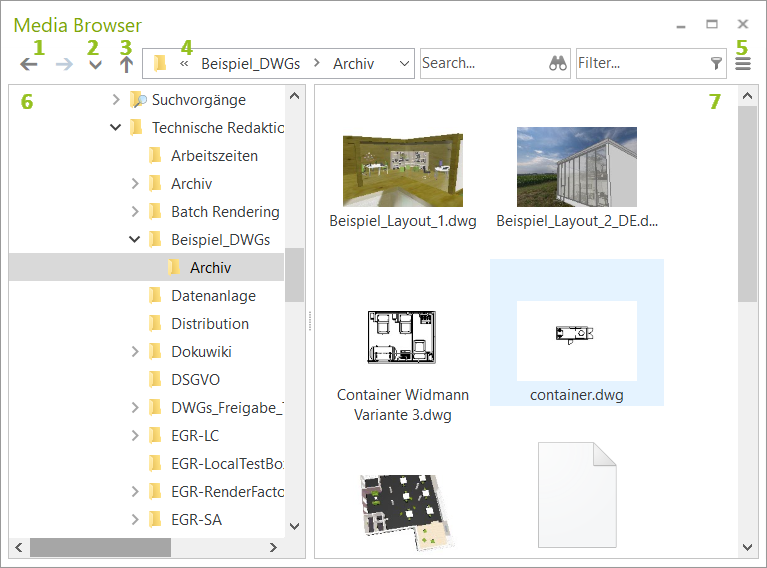Image resolution: width=767 pixels, height=568 pixels.
Task: Select the Technische Redaktion folder
Action: [x=218, y=128]
